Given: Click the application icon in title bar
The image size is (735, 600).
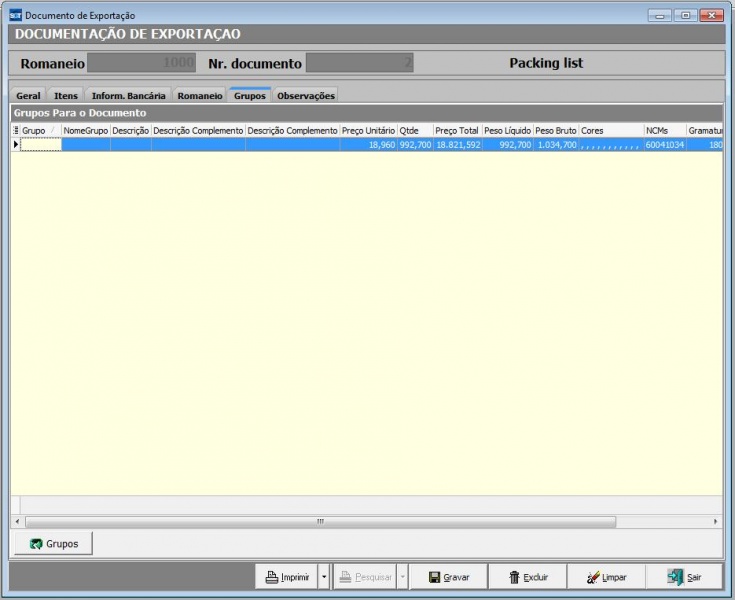Looking at the screenshot, I should coord(15,15).
